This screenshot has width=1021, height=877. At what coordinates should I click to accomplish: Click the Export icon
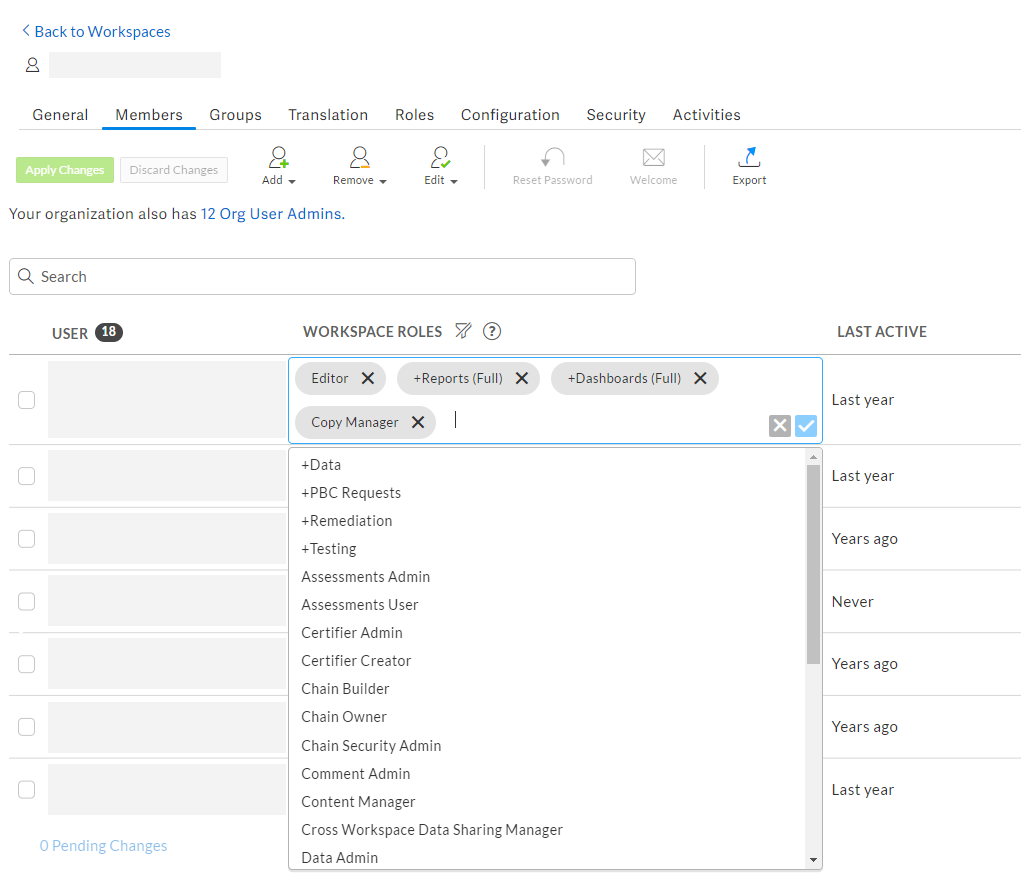coord(749,158)
